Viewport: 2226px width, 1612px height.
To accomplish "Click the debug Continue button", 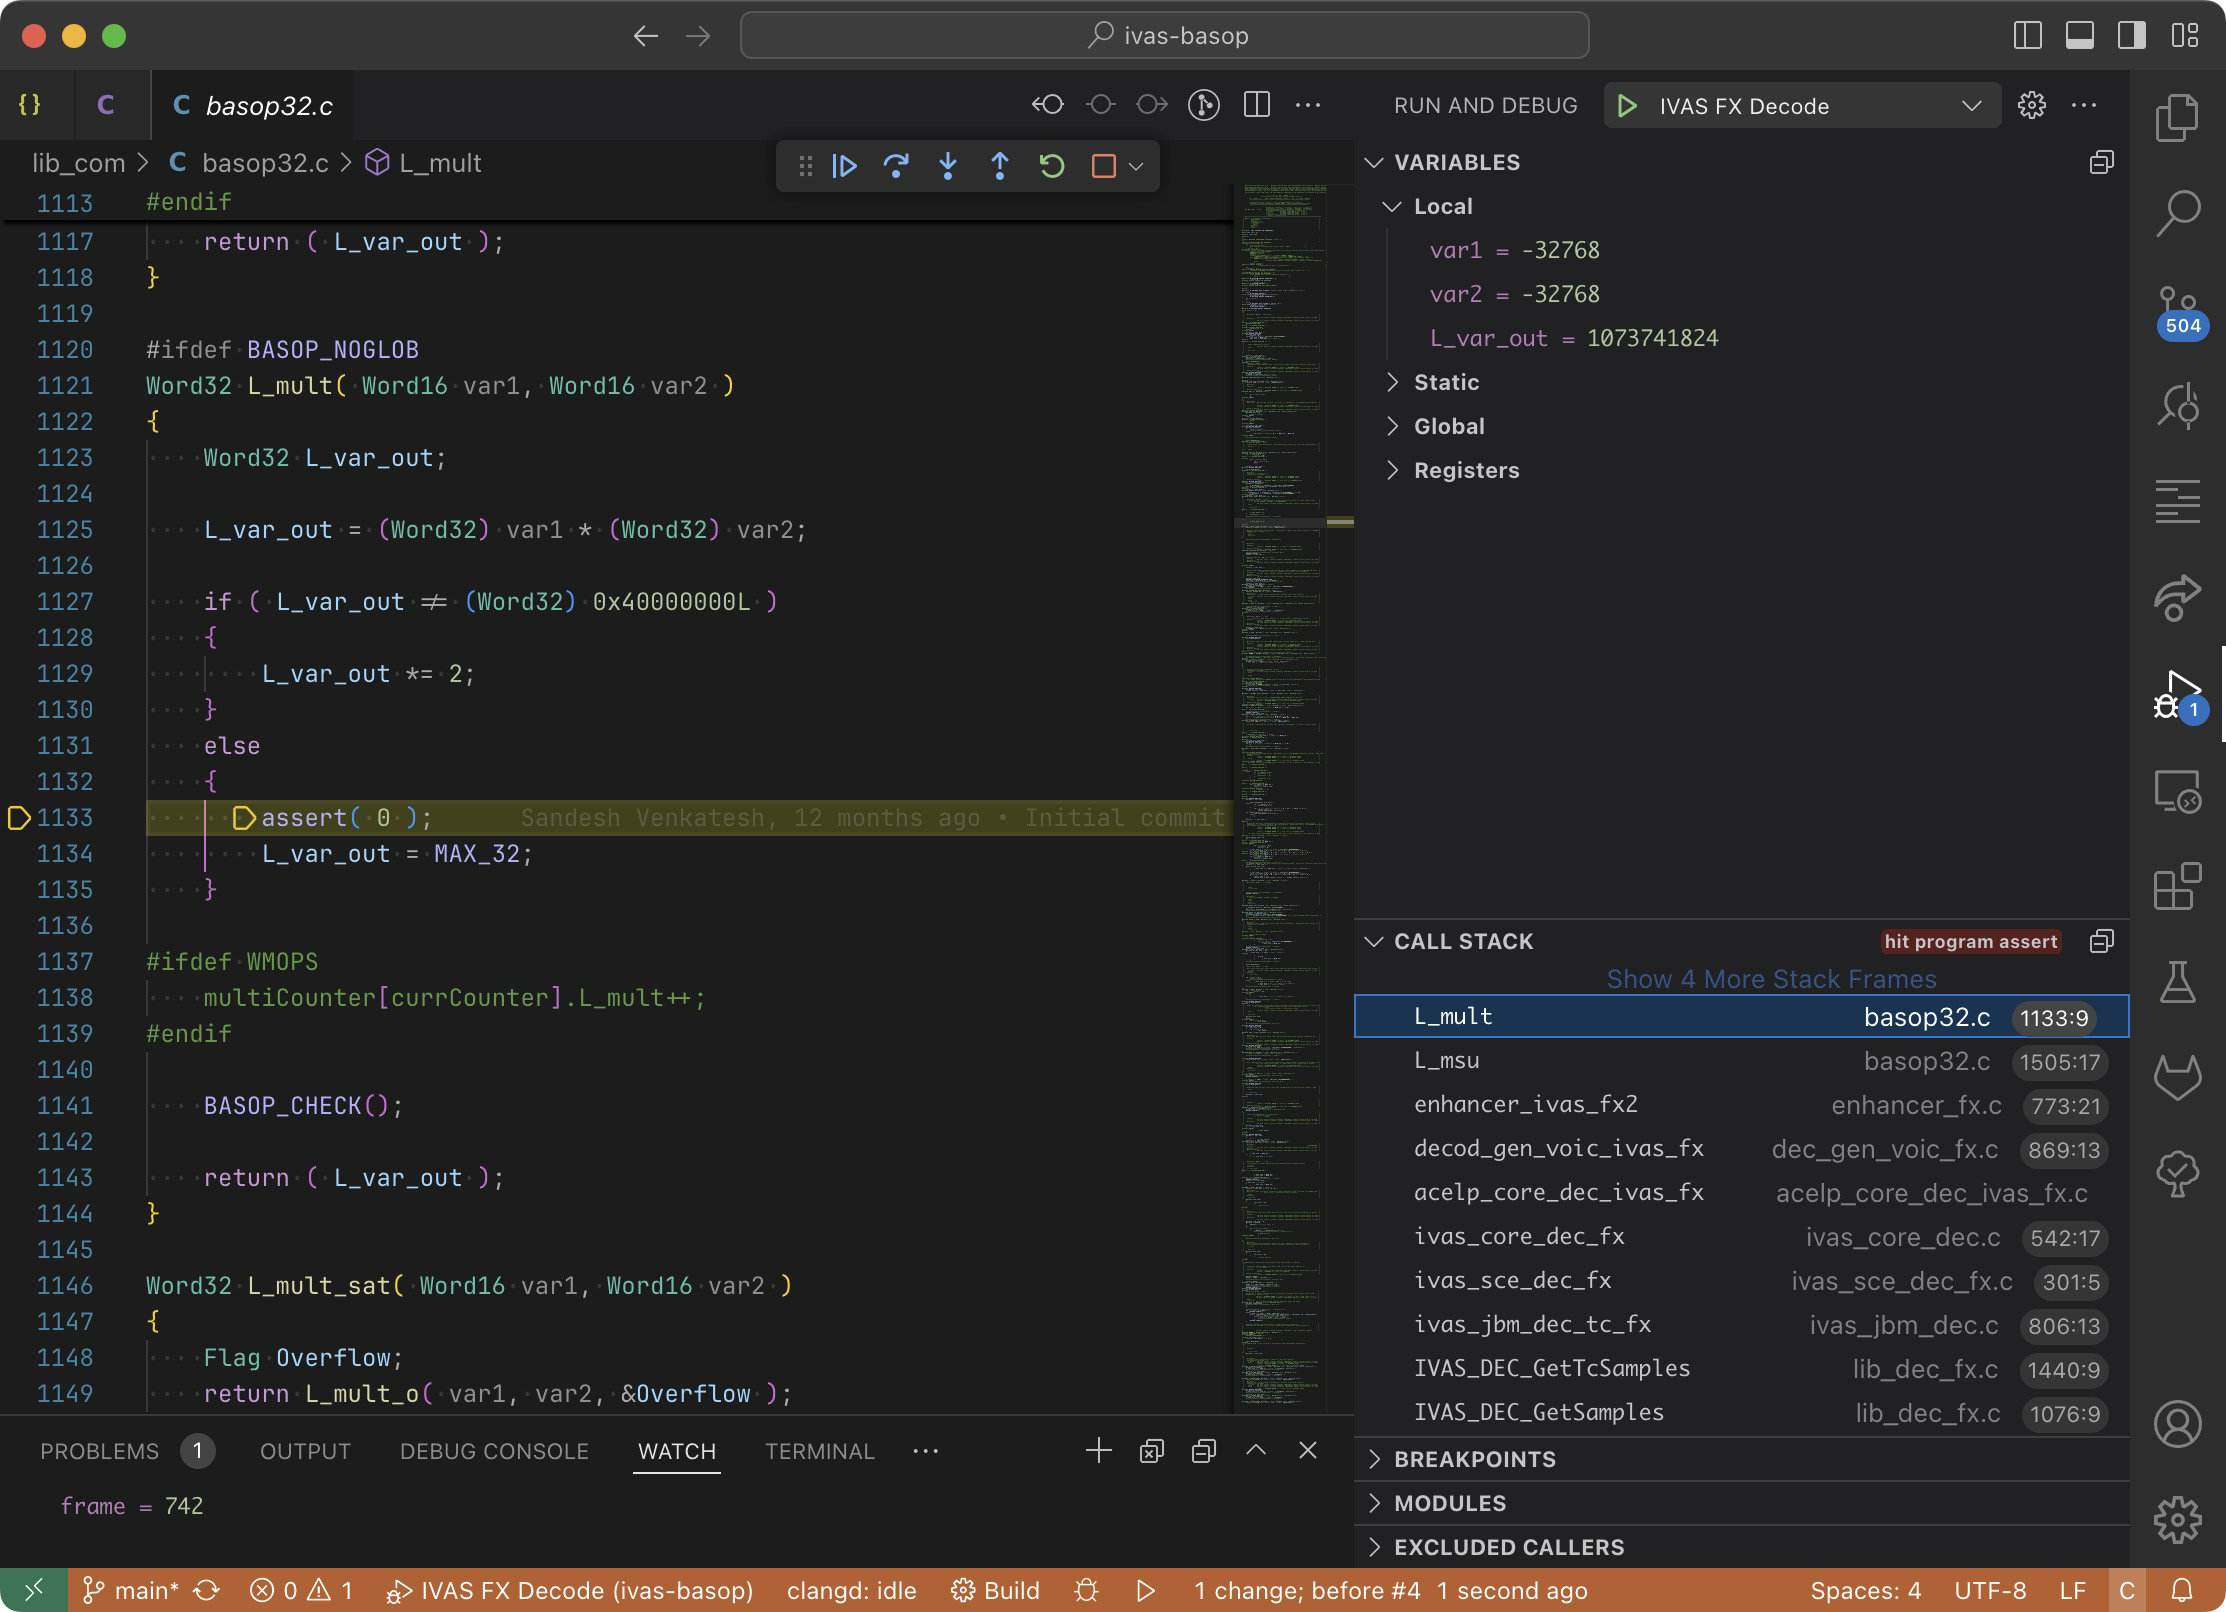I will click(x=845, y=166).
